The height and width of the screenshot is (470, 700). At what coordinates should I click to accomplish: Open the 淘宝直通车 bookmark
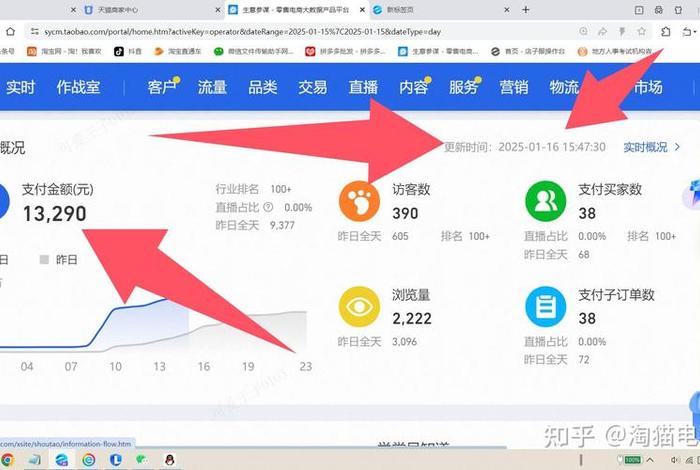click(x=177, y=52)
